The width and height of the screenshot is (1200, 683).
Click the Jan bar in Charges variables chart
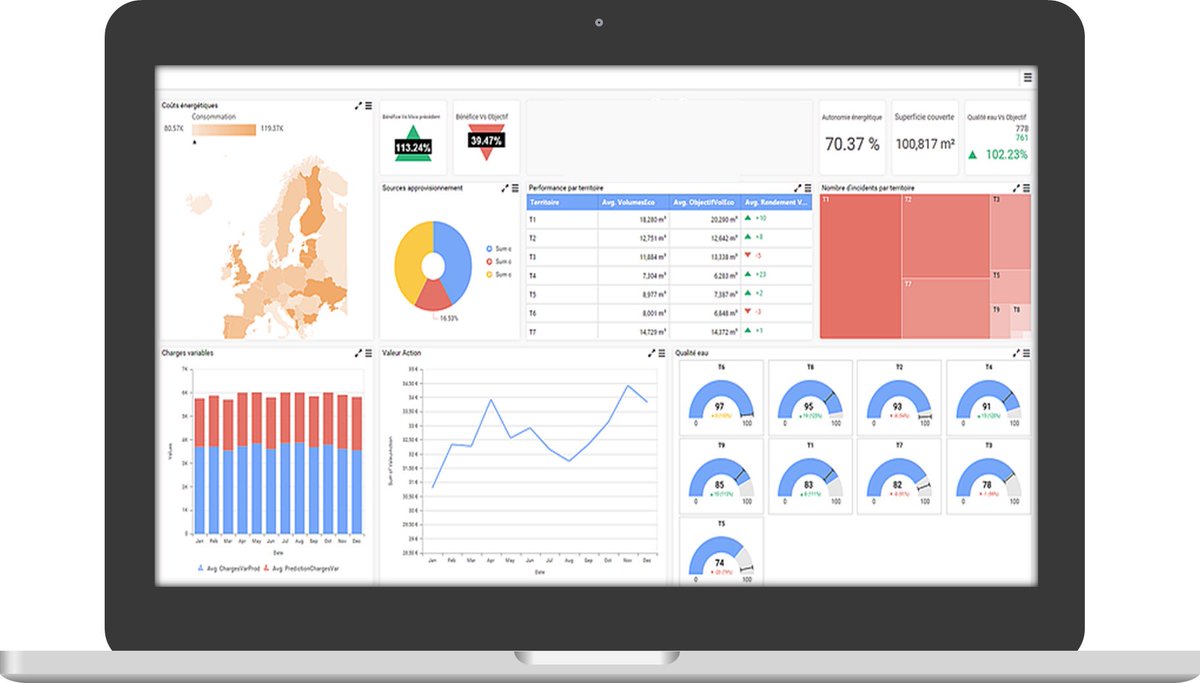click(200, 466)
